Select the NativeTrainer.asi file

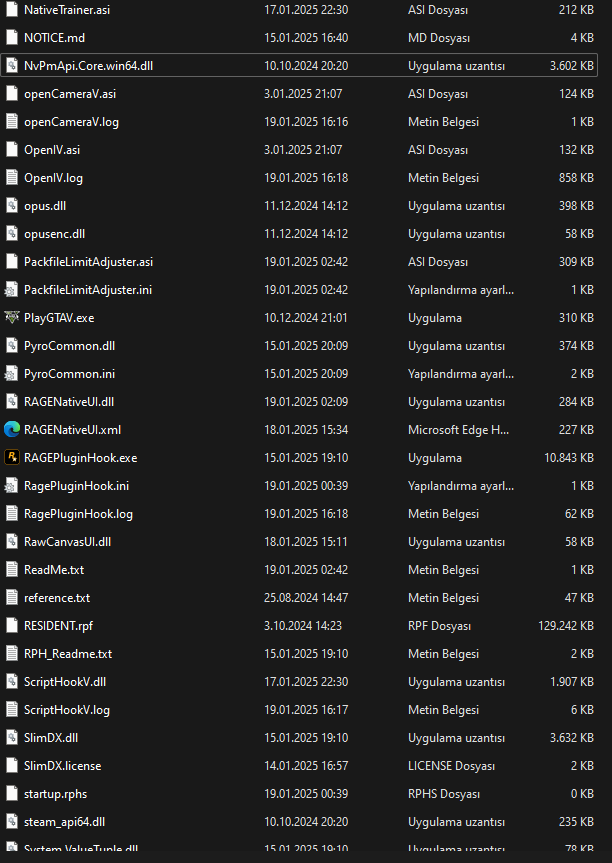[67, 10]
